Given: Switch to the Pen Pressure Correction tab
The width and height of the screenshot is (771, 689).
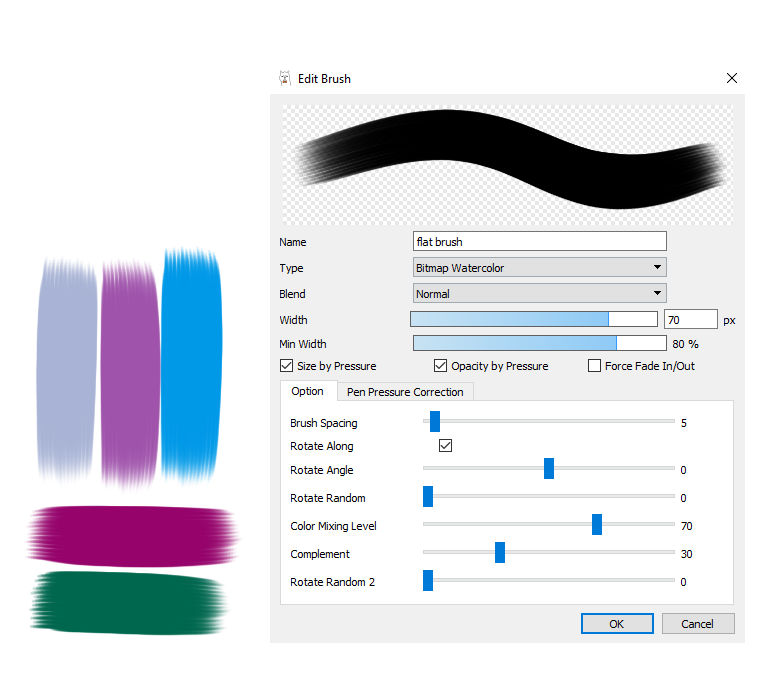Looking at the screenshot, I should (x=405, y=392).
